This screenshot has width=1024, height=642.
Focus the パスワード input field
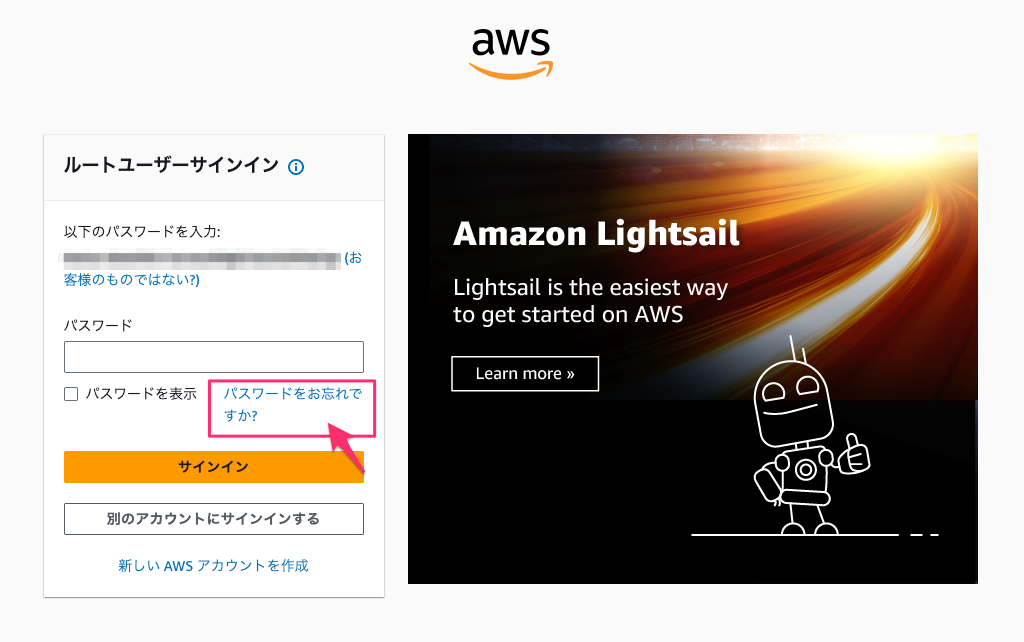213,357
